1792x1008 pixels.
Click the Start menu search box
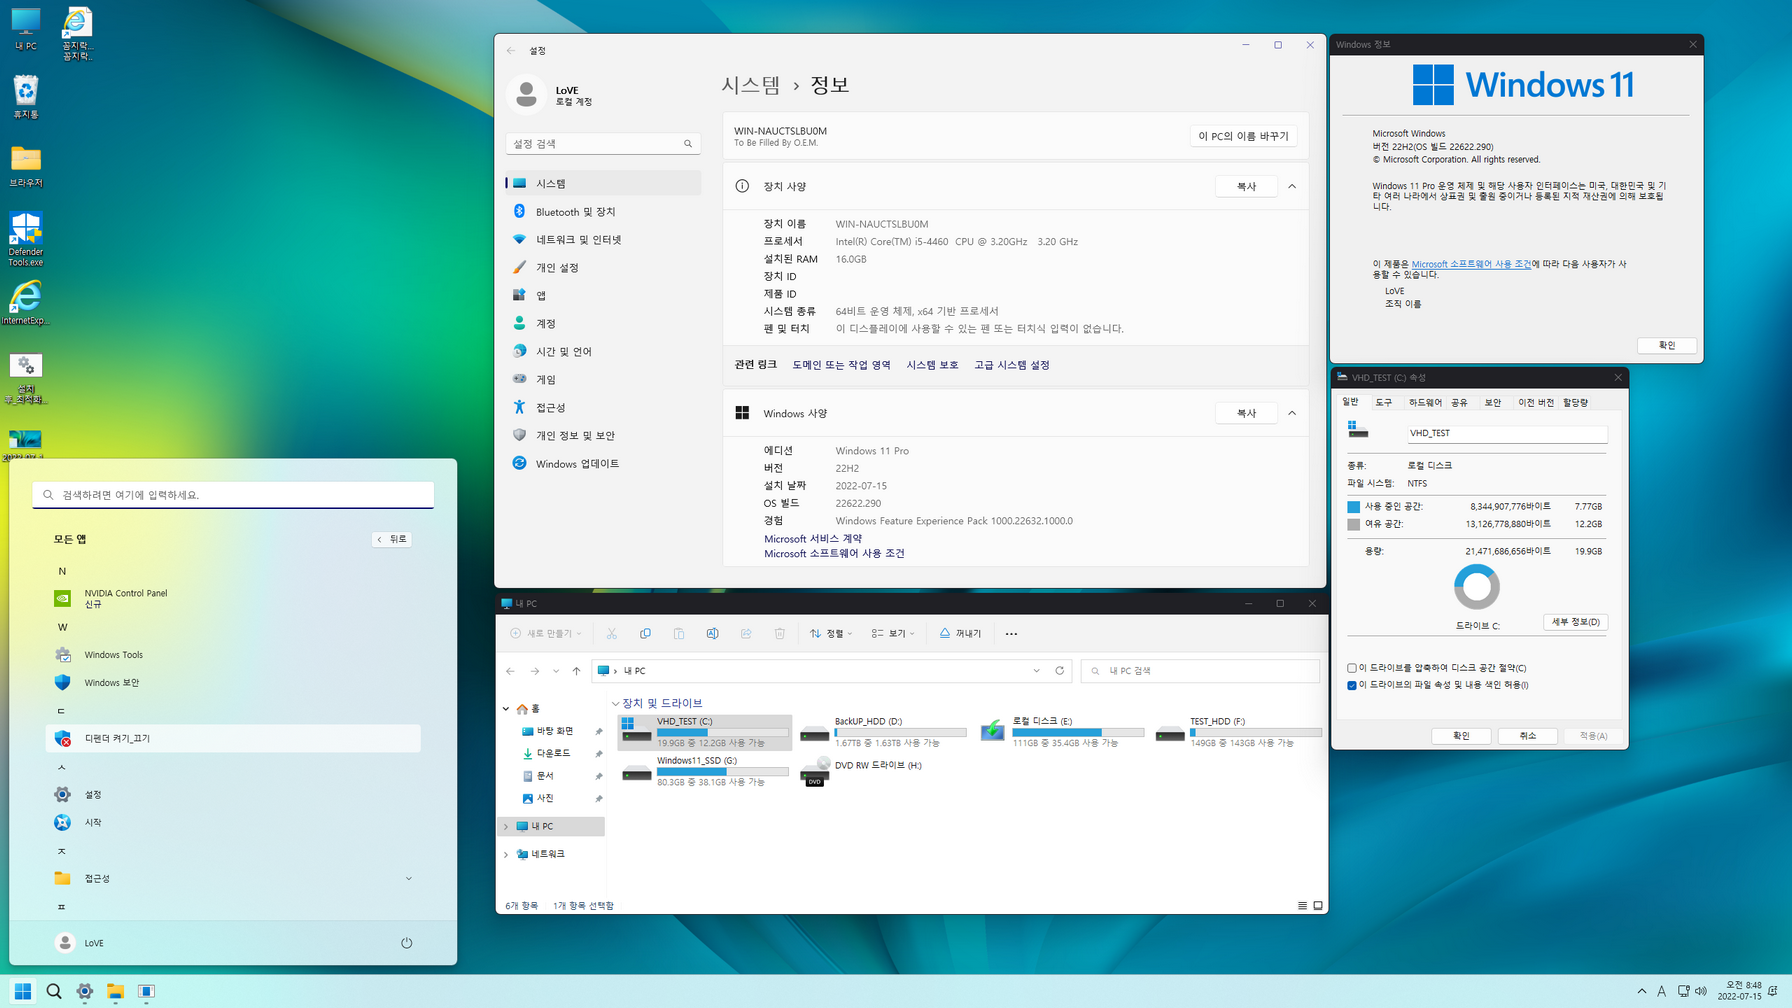pos(233,495)
